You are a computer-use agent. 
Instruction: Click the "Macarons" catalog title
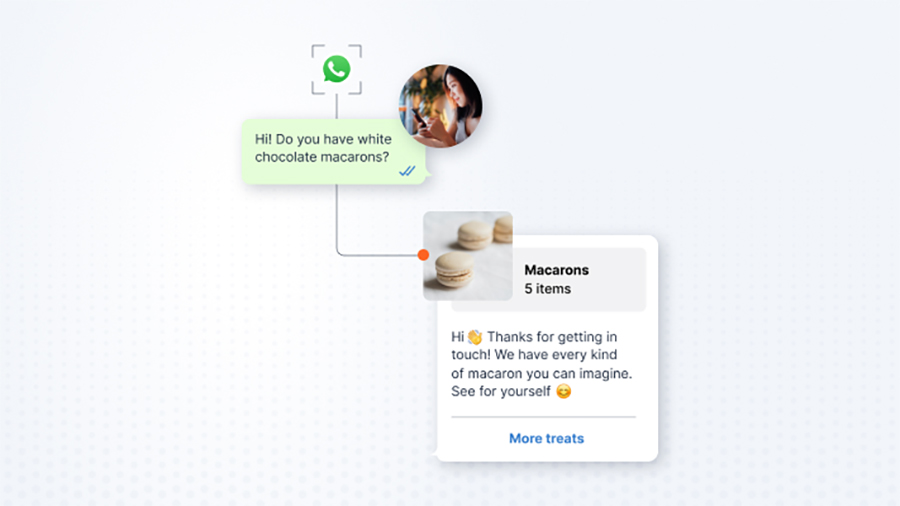click(x=556, y=270)
